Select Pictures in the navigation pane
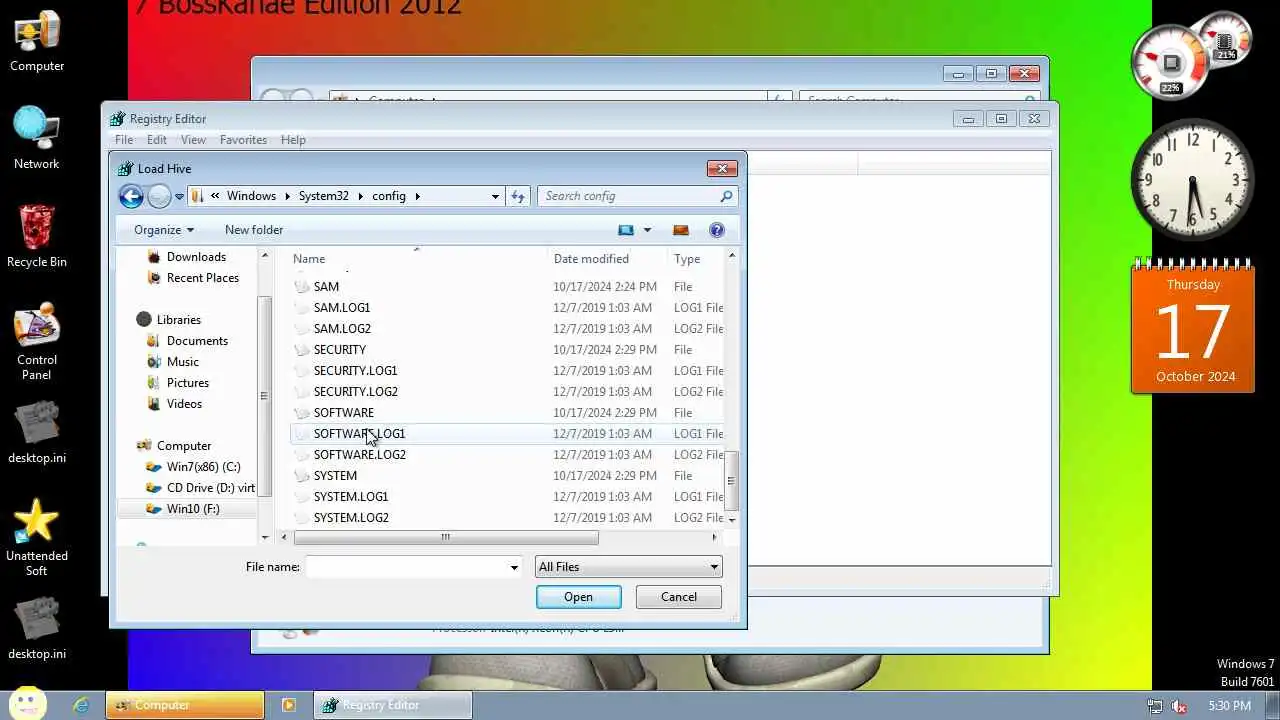This screenshot has width=1280, height=720. tap(188, 383)
